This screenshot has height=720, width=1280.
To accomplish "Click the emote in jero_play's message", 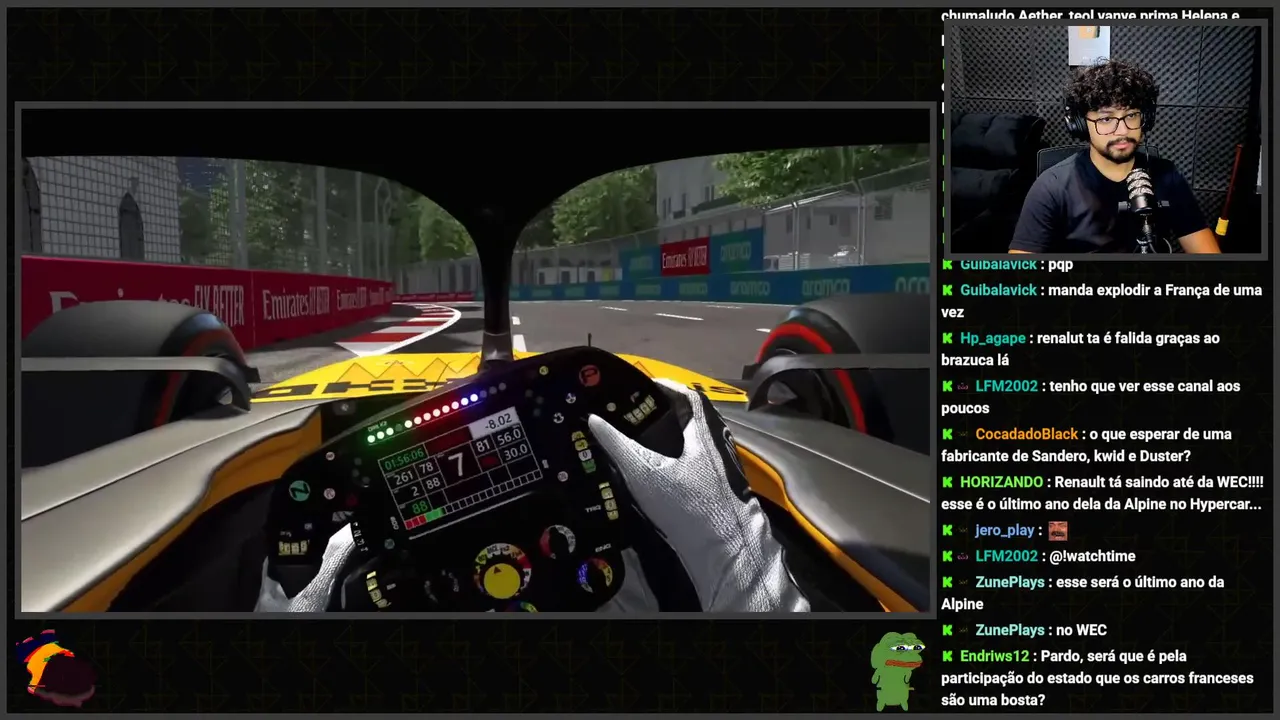I will click(1058, 530).
